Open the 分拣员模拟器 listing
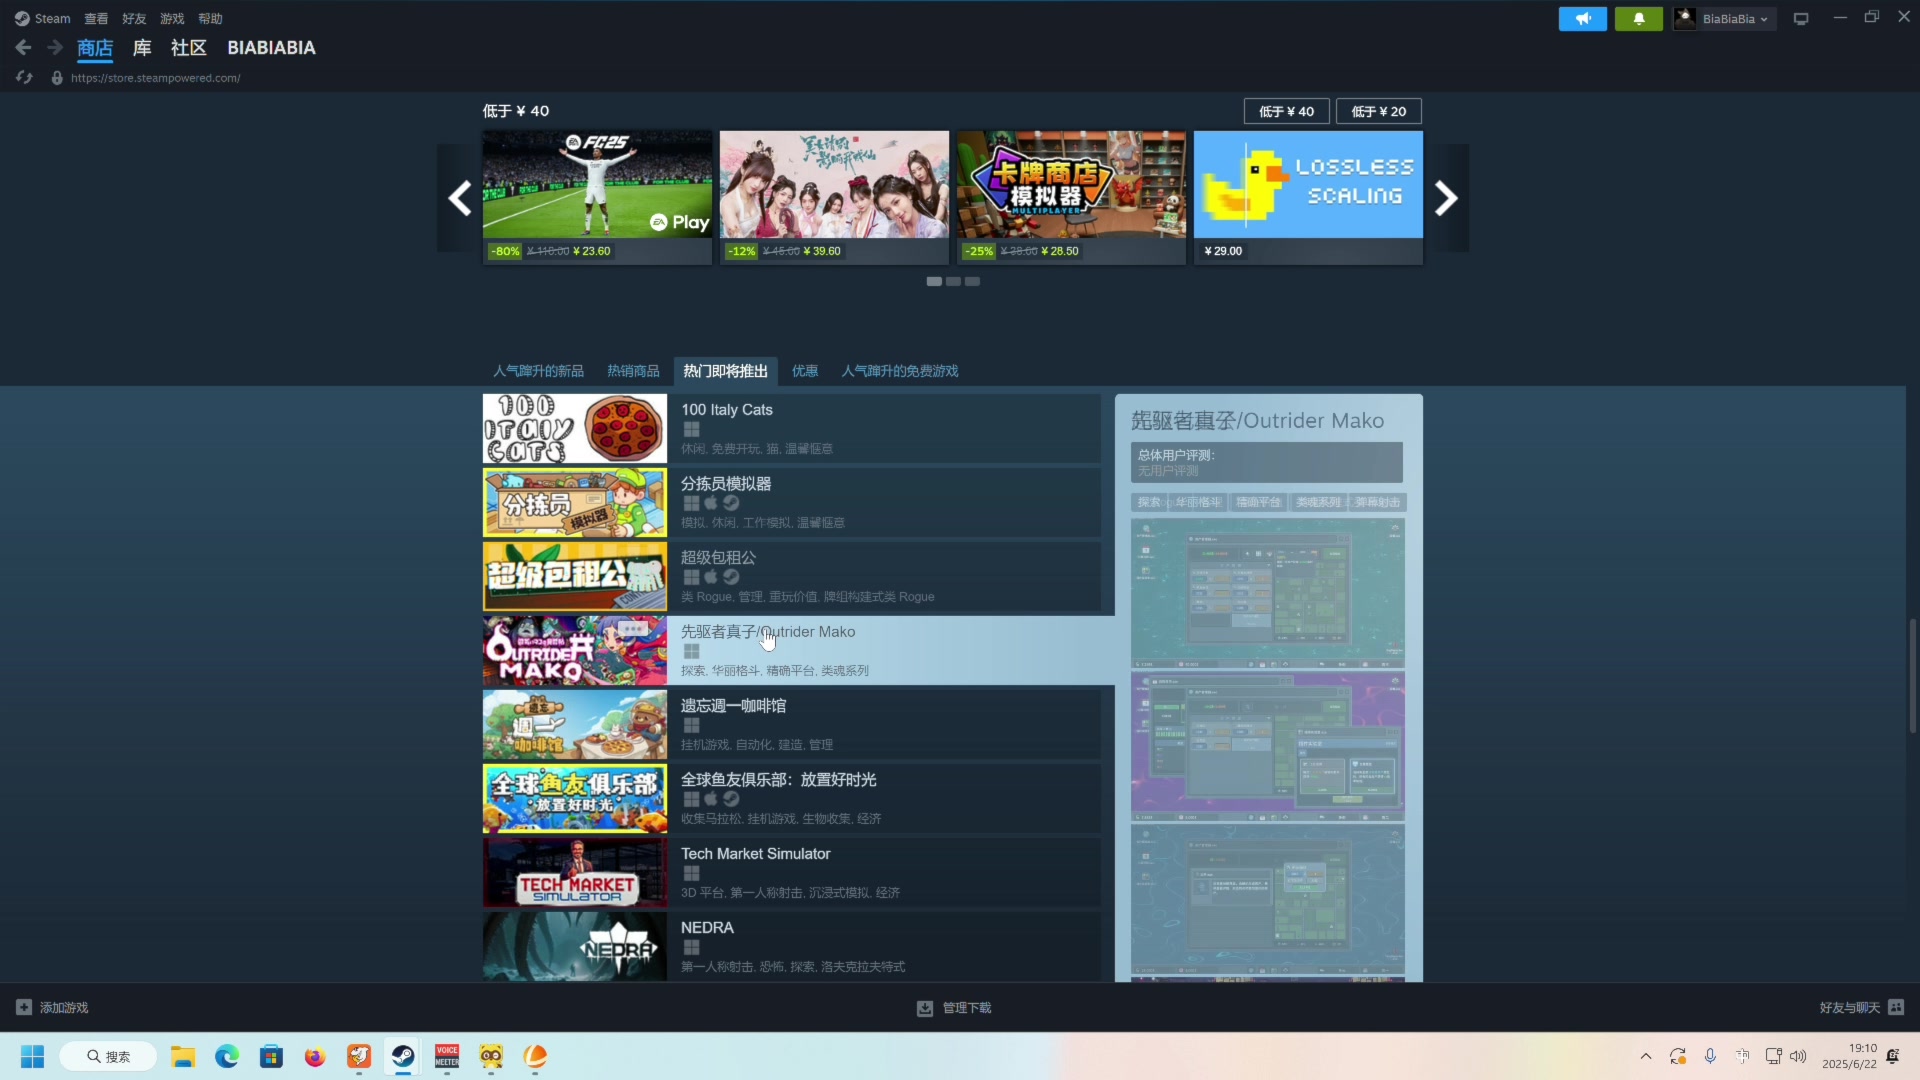The height and width of the screenshot is (1080, 1920). click(x=792, y=503)
